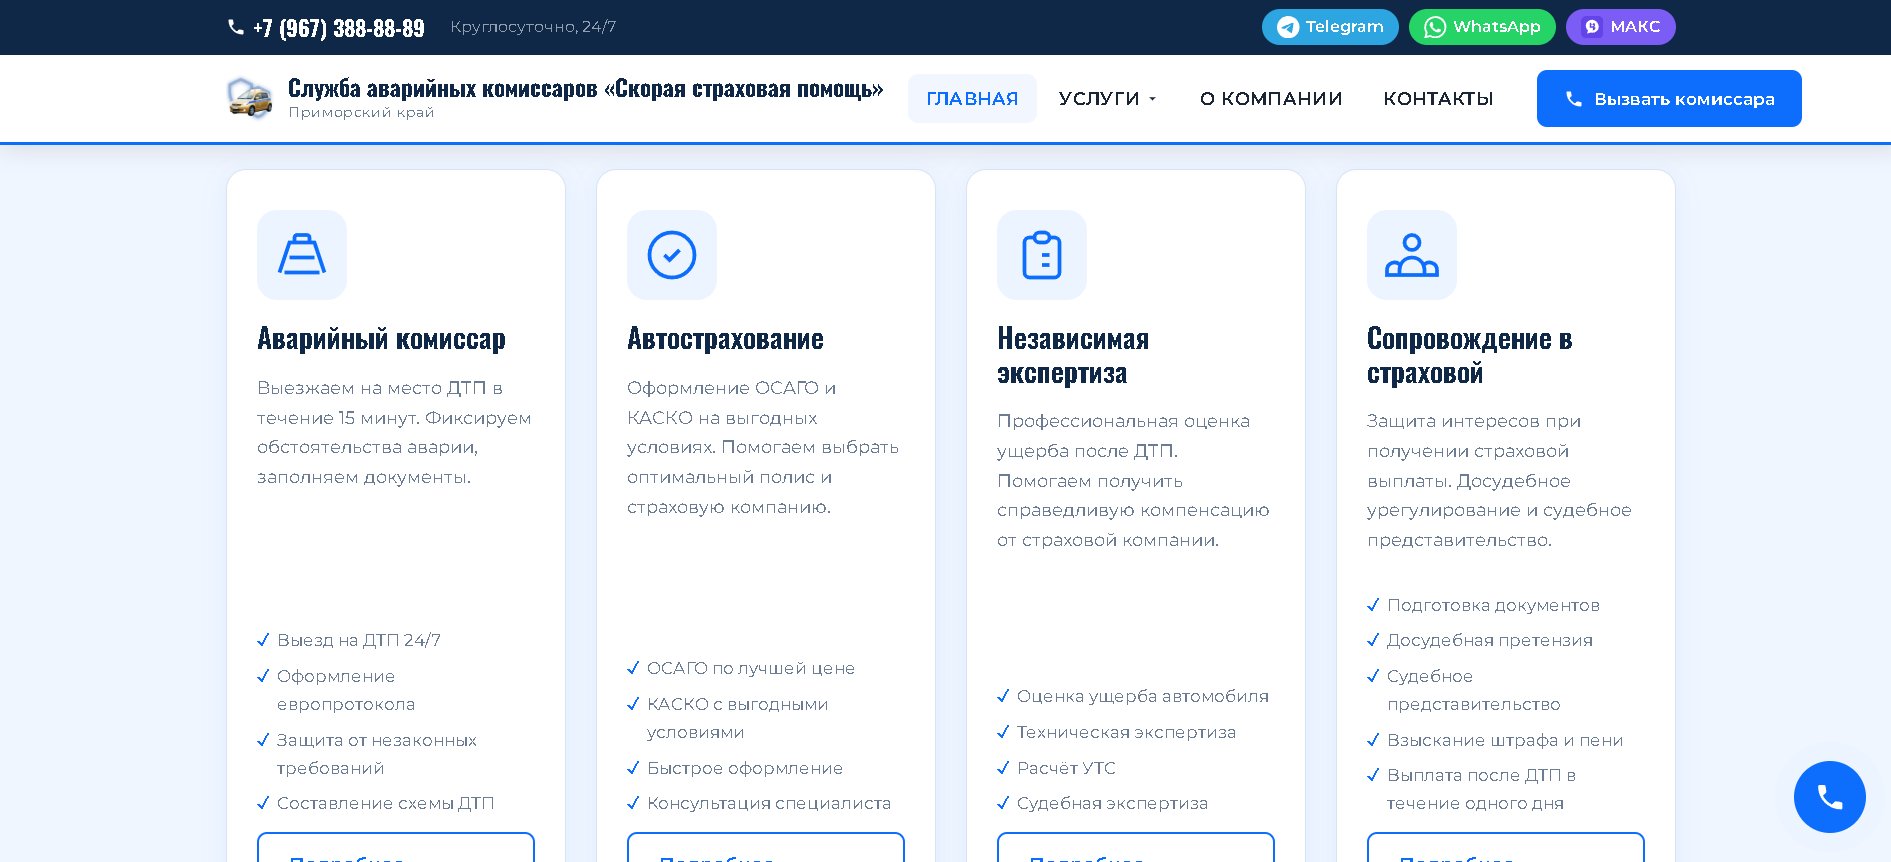Click the Круглосуточно, 24/7 label

533,27
